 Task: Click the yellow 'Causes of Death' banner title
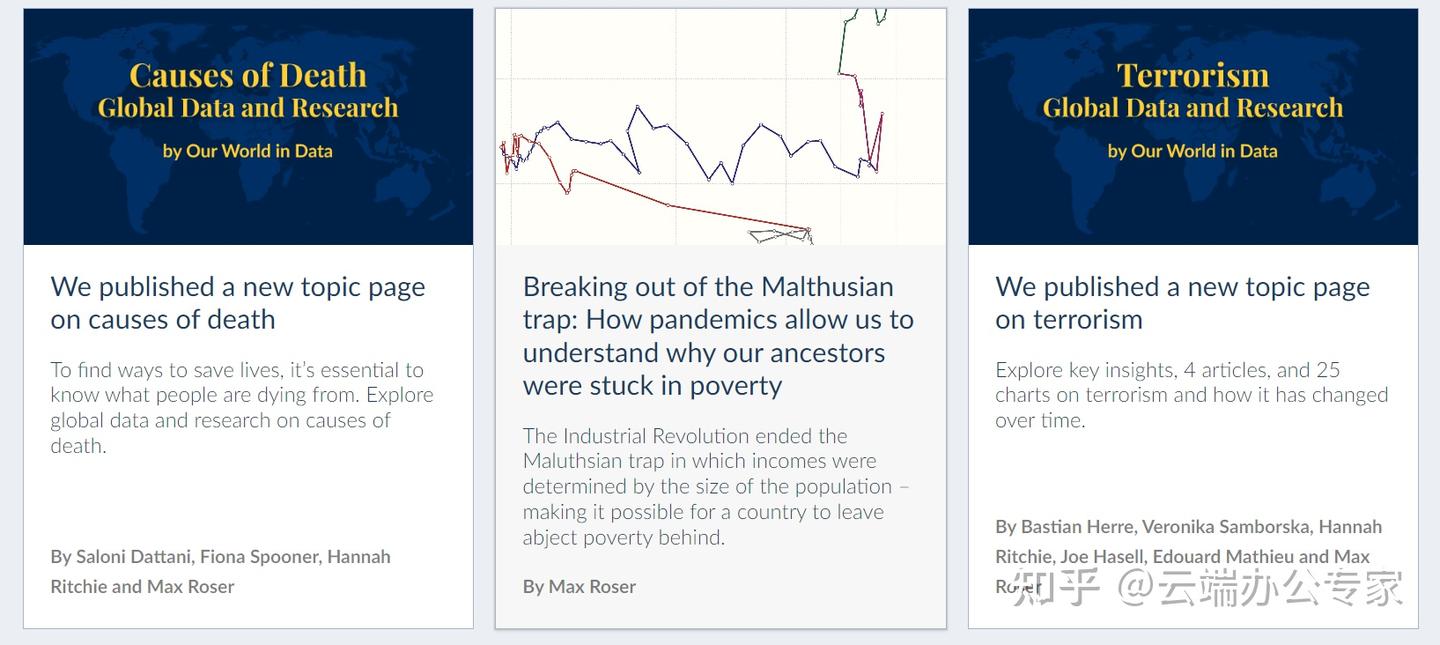click(x=248, y=75)
